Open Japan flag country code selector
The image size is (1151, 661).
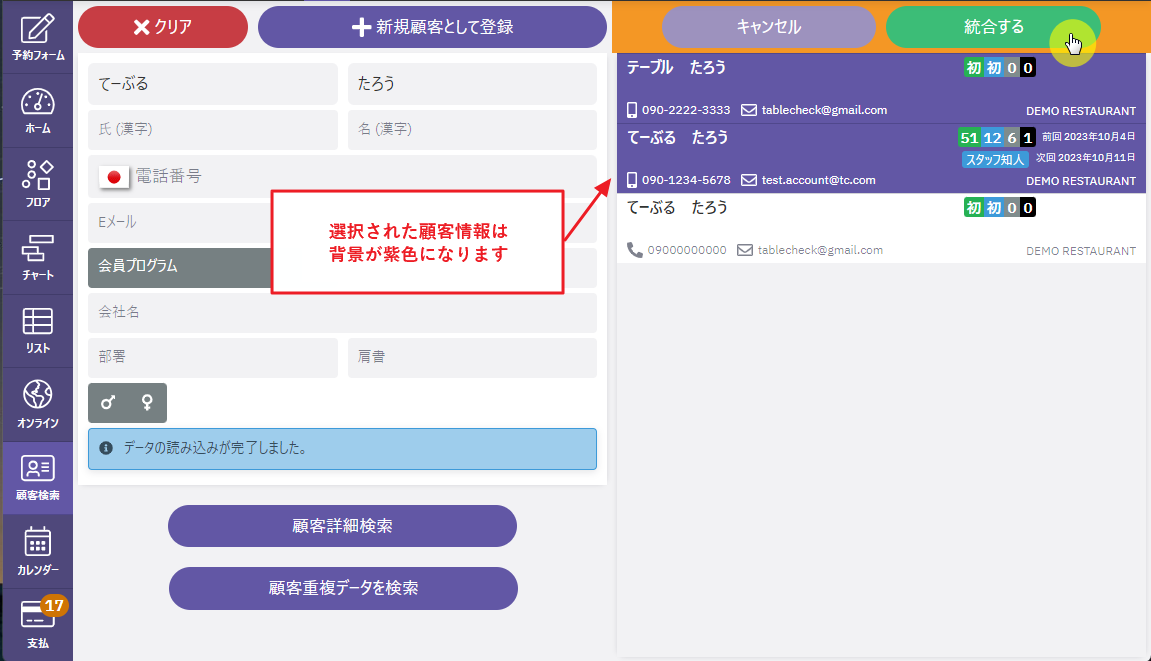(x=114, y=177)
